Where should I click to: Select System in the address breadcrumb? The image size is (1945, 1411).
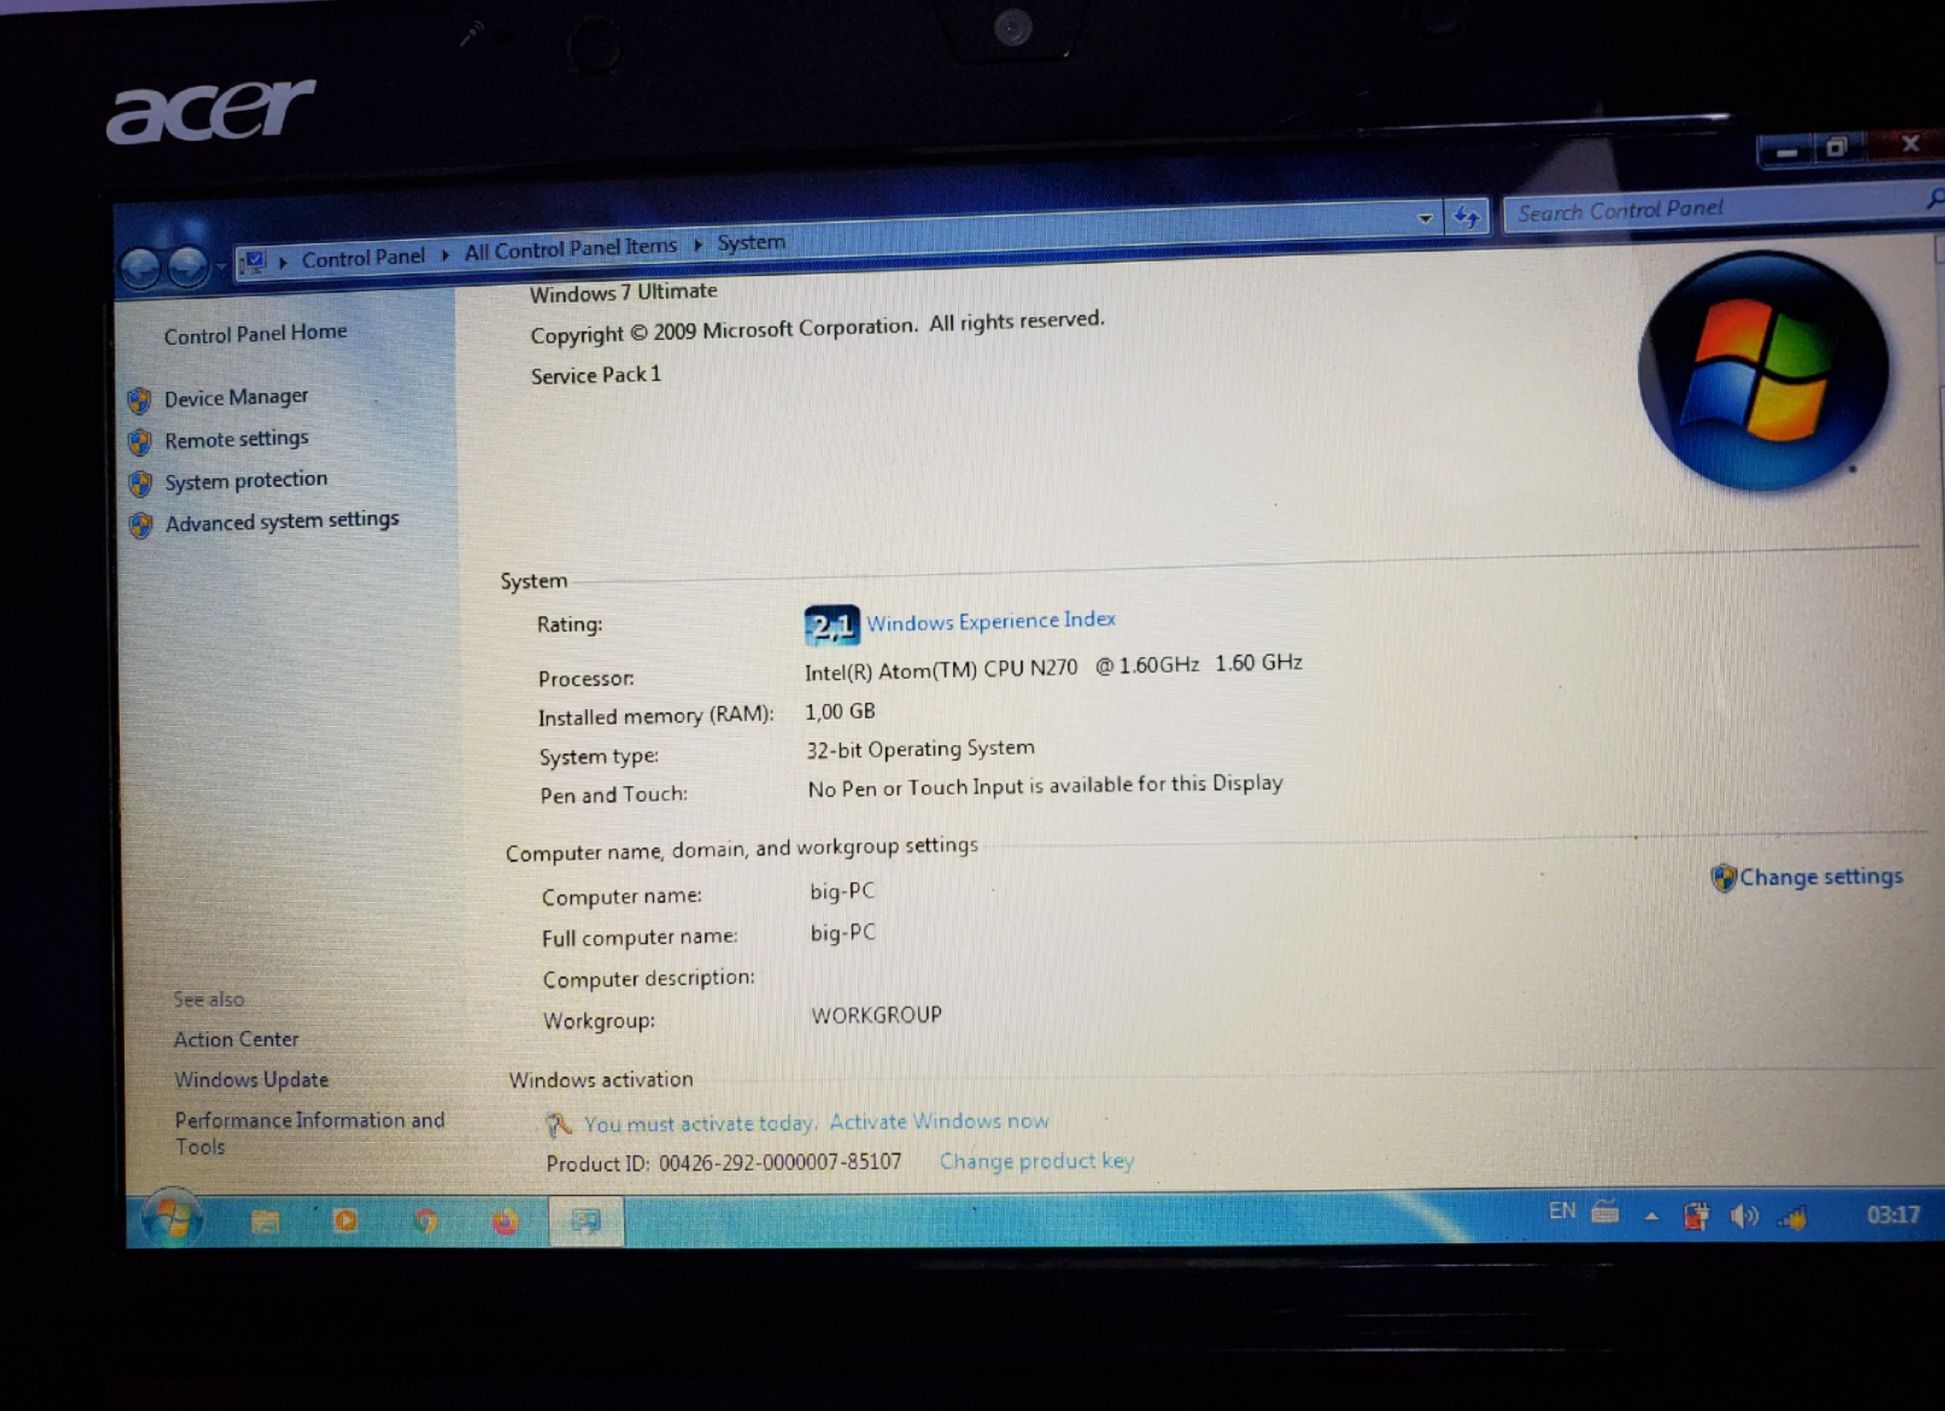[x=751, y=243]
